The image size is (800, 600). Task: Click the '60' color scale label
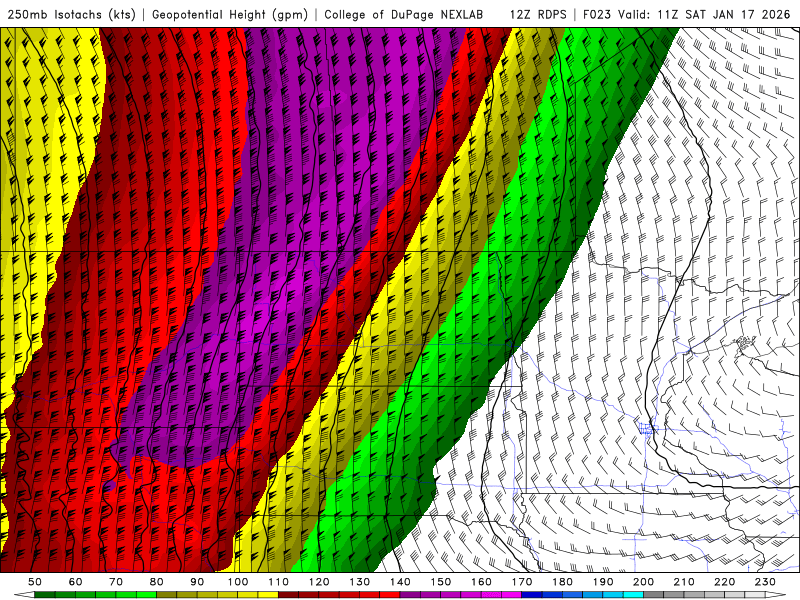pos(76,582)
